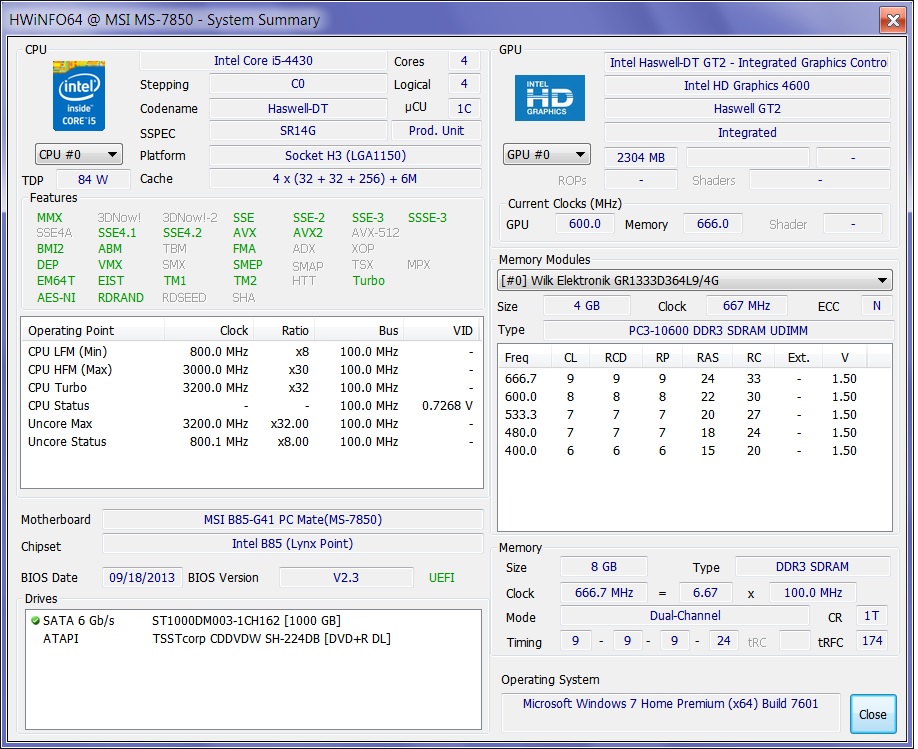
Task: Click the PC3-10600 DDR3 SDRAM UDIMM field
Action: tap(718, 330)
